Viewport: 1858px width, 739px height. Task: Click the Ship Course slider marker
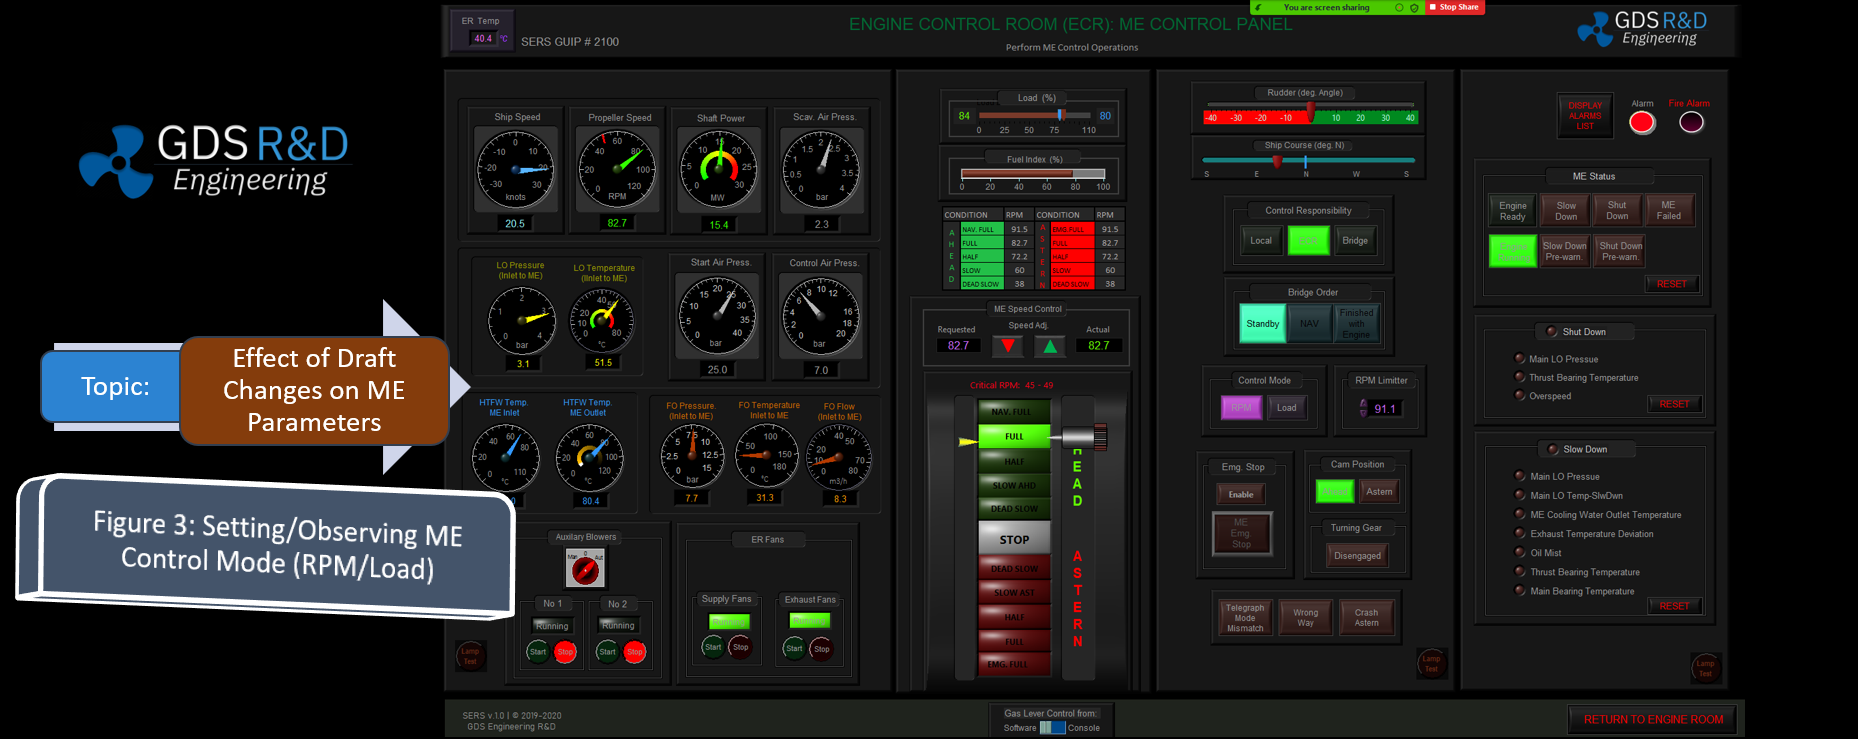point(1277,161)
